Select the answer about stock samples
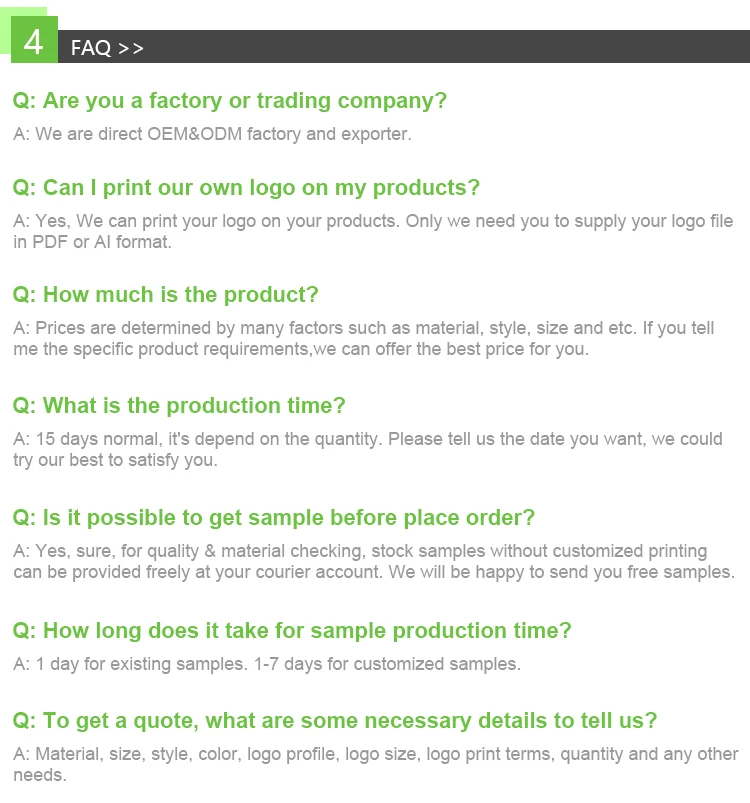 [360, 551]
